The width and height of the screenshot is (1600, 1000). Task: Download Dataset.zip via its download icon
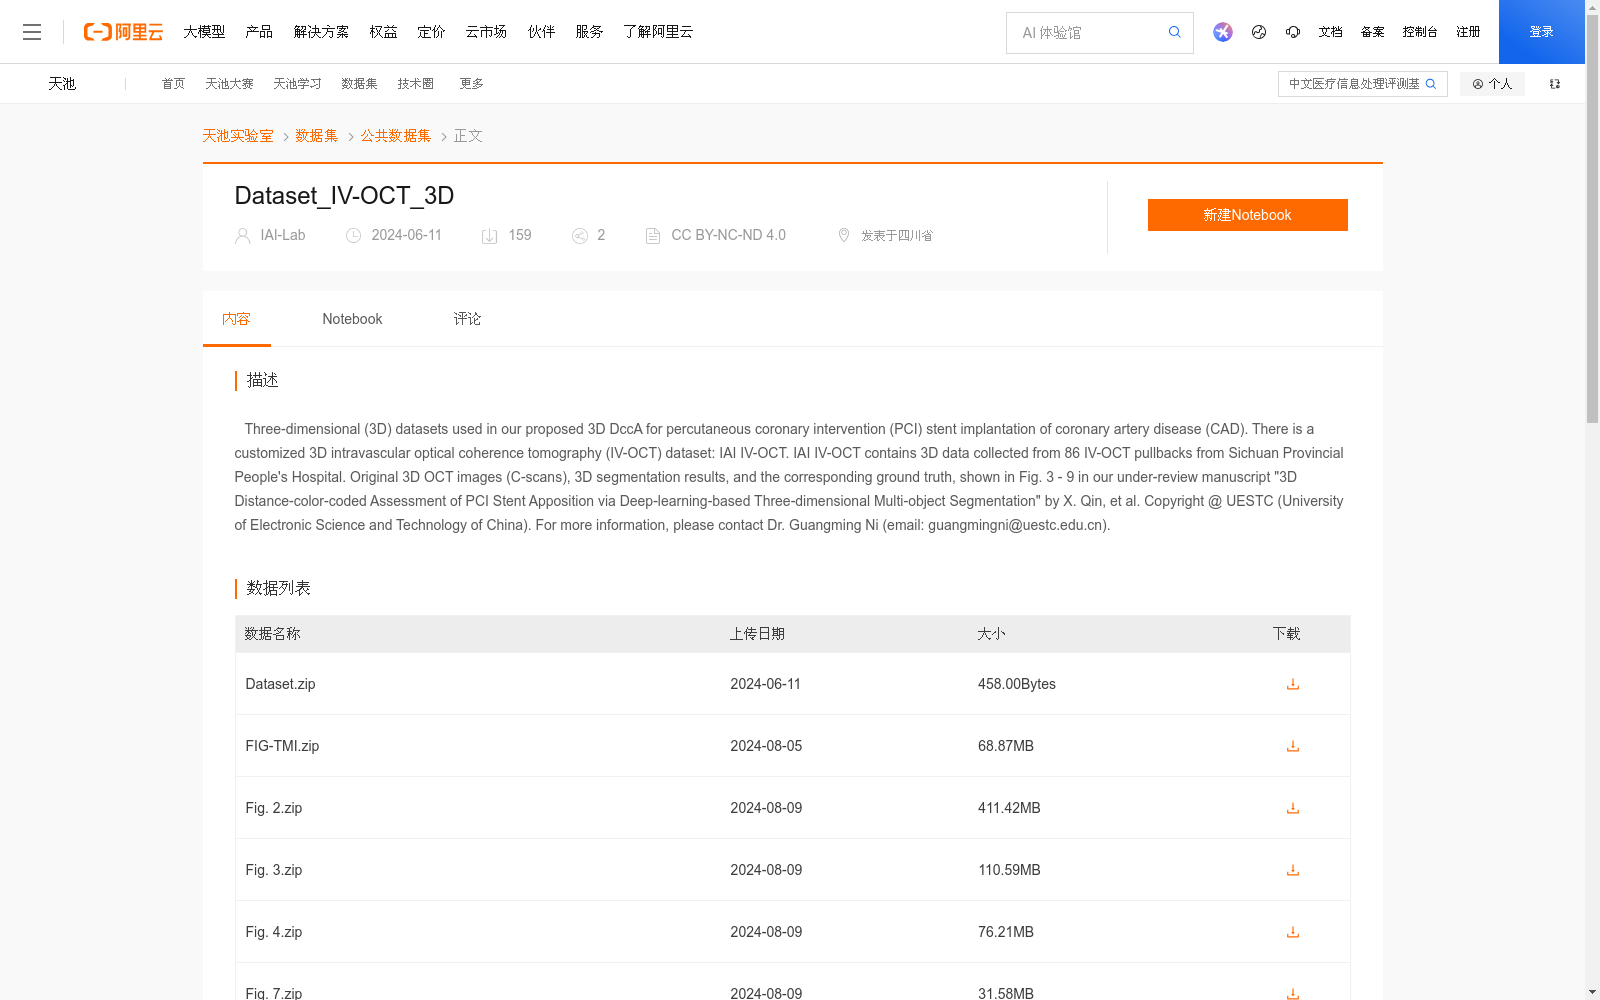[1293, 684]
